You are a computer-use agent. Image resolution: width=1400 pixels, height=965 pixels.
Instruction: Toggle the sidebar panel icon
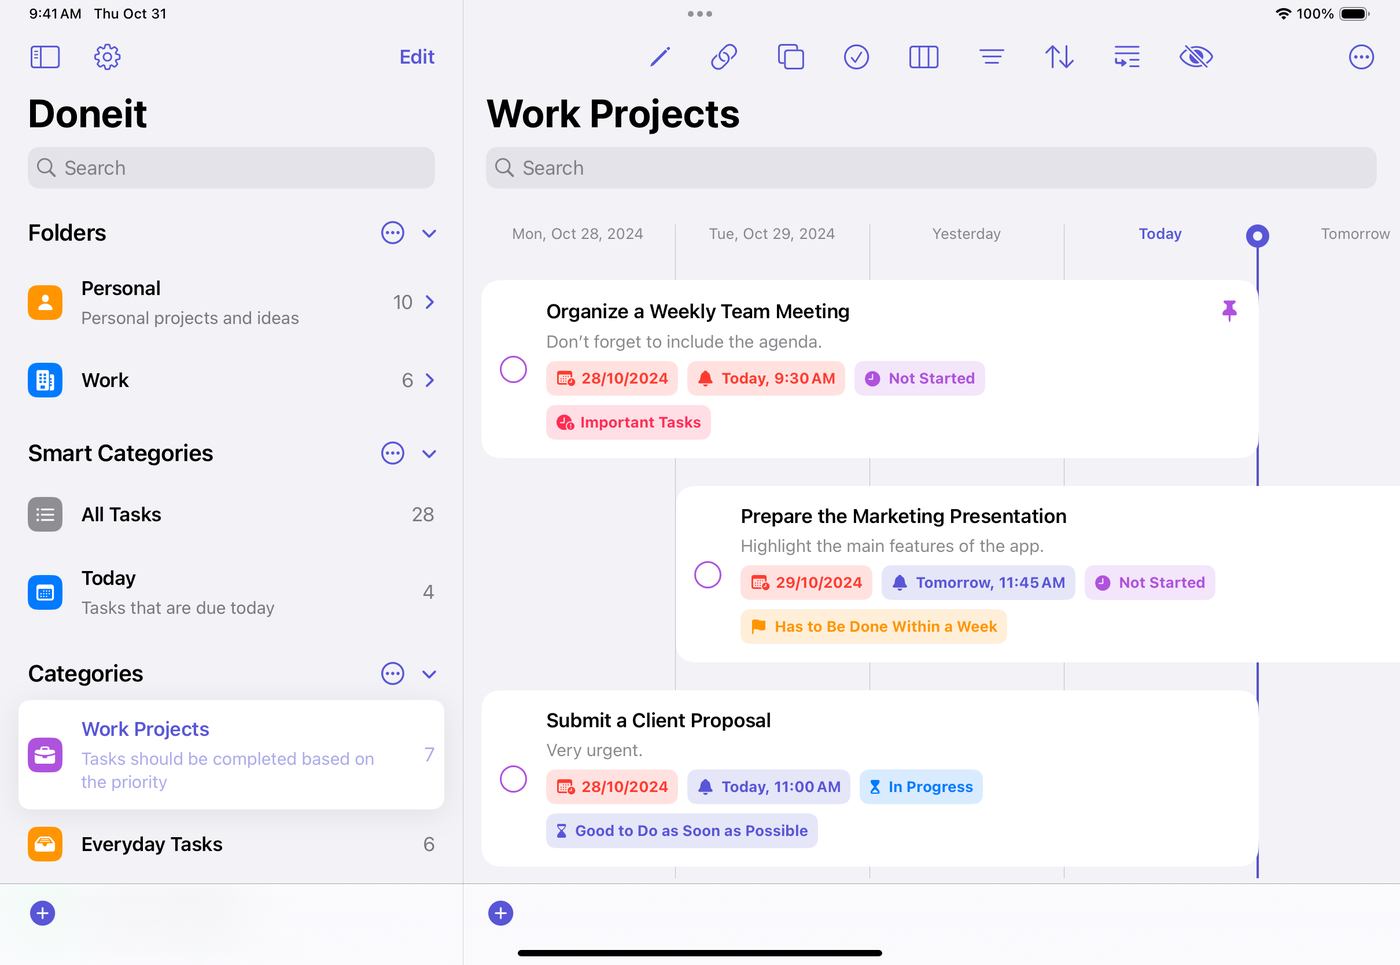click(x=45, y=57)
